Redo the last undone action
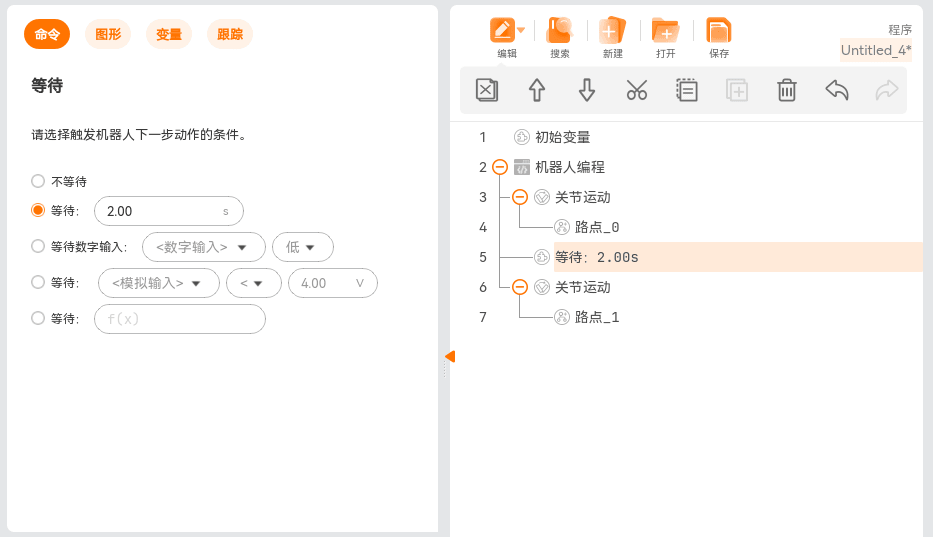Viewport: 933px width, 537px height. (x=887, y=90)
